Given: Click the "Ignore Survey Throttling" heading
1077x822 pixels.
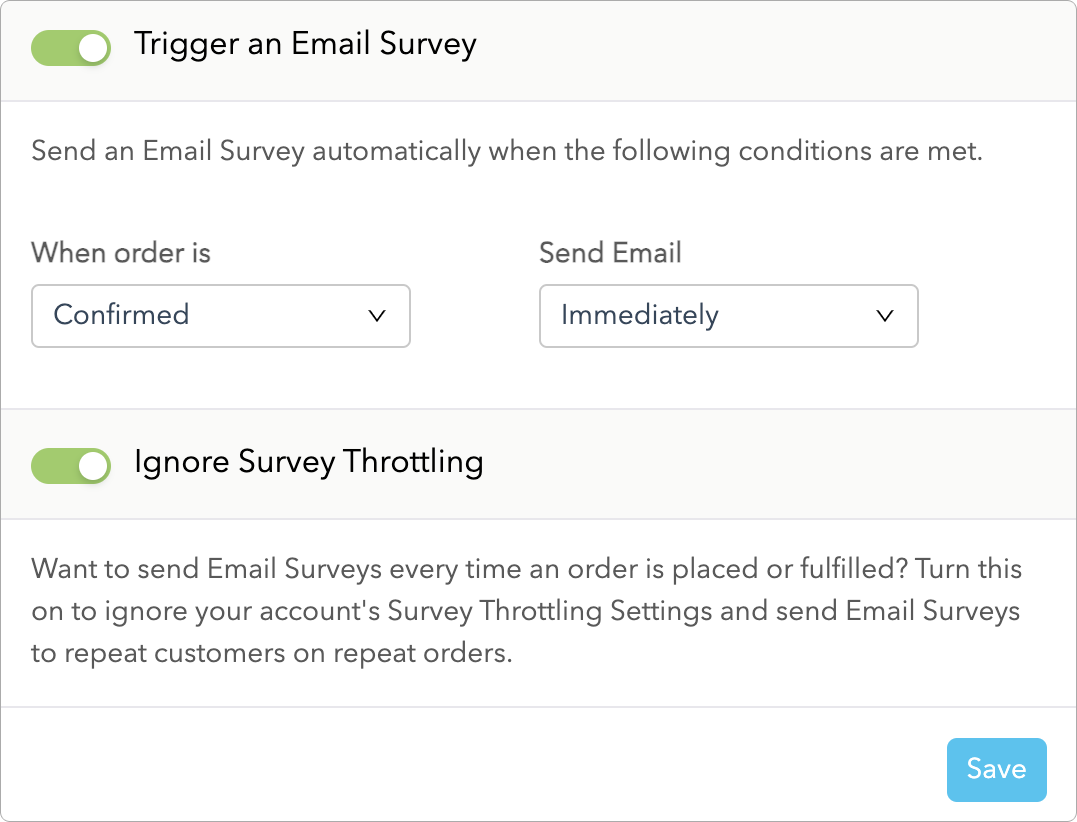Looking at the screenshot, I should [x=308, y=462].
